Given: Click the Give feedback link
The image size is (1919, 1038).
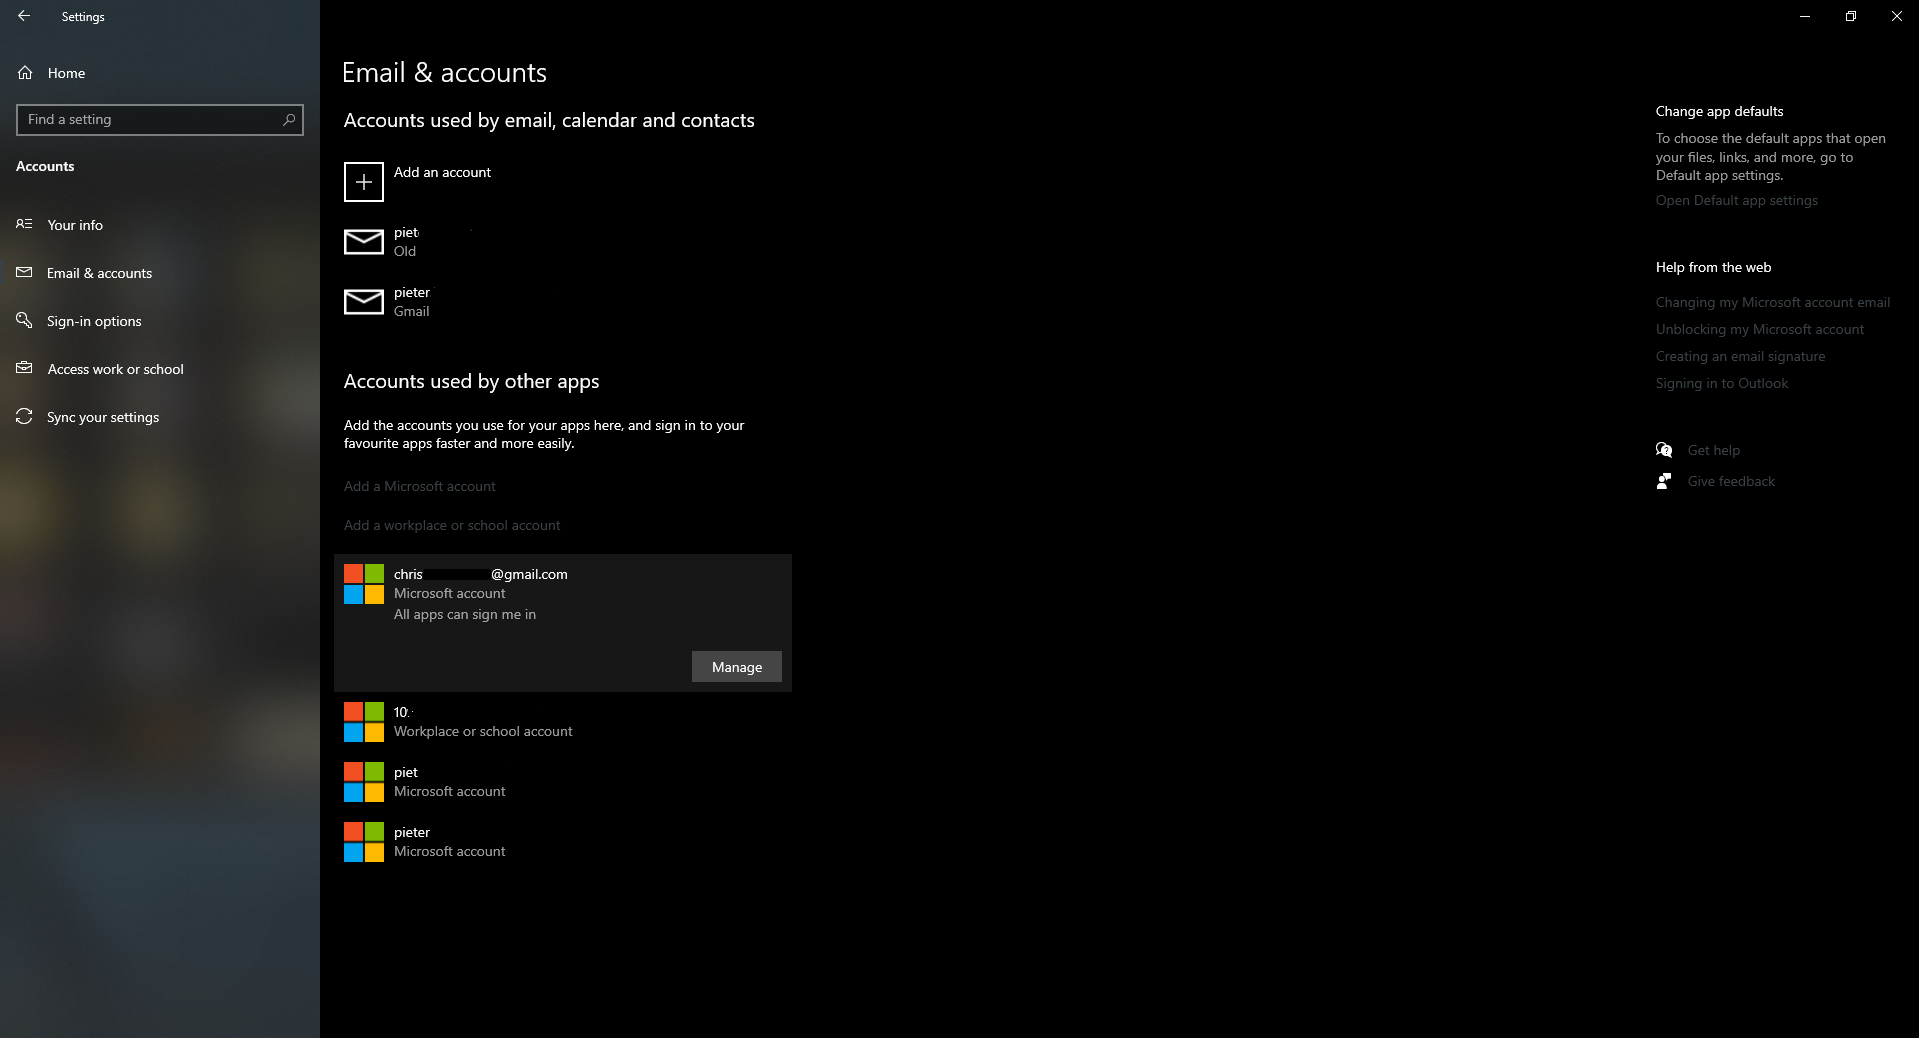Looking at the screenshot, I should coord(1731,481).
